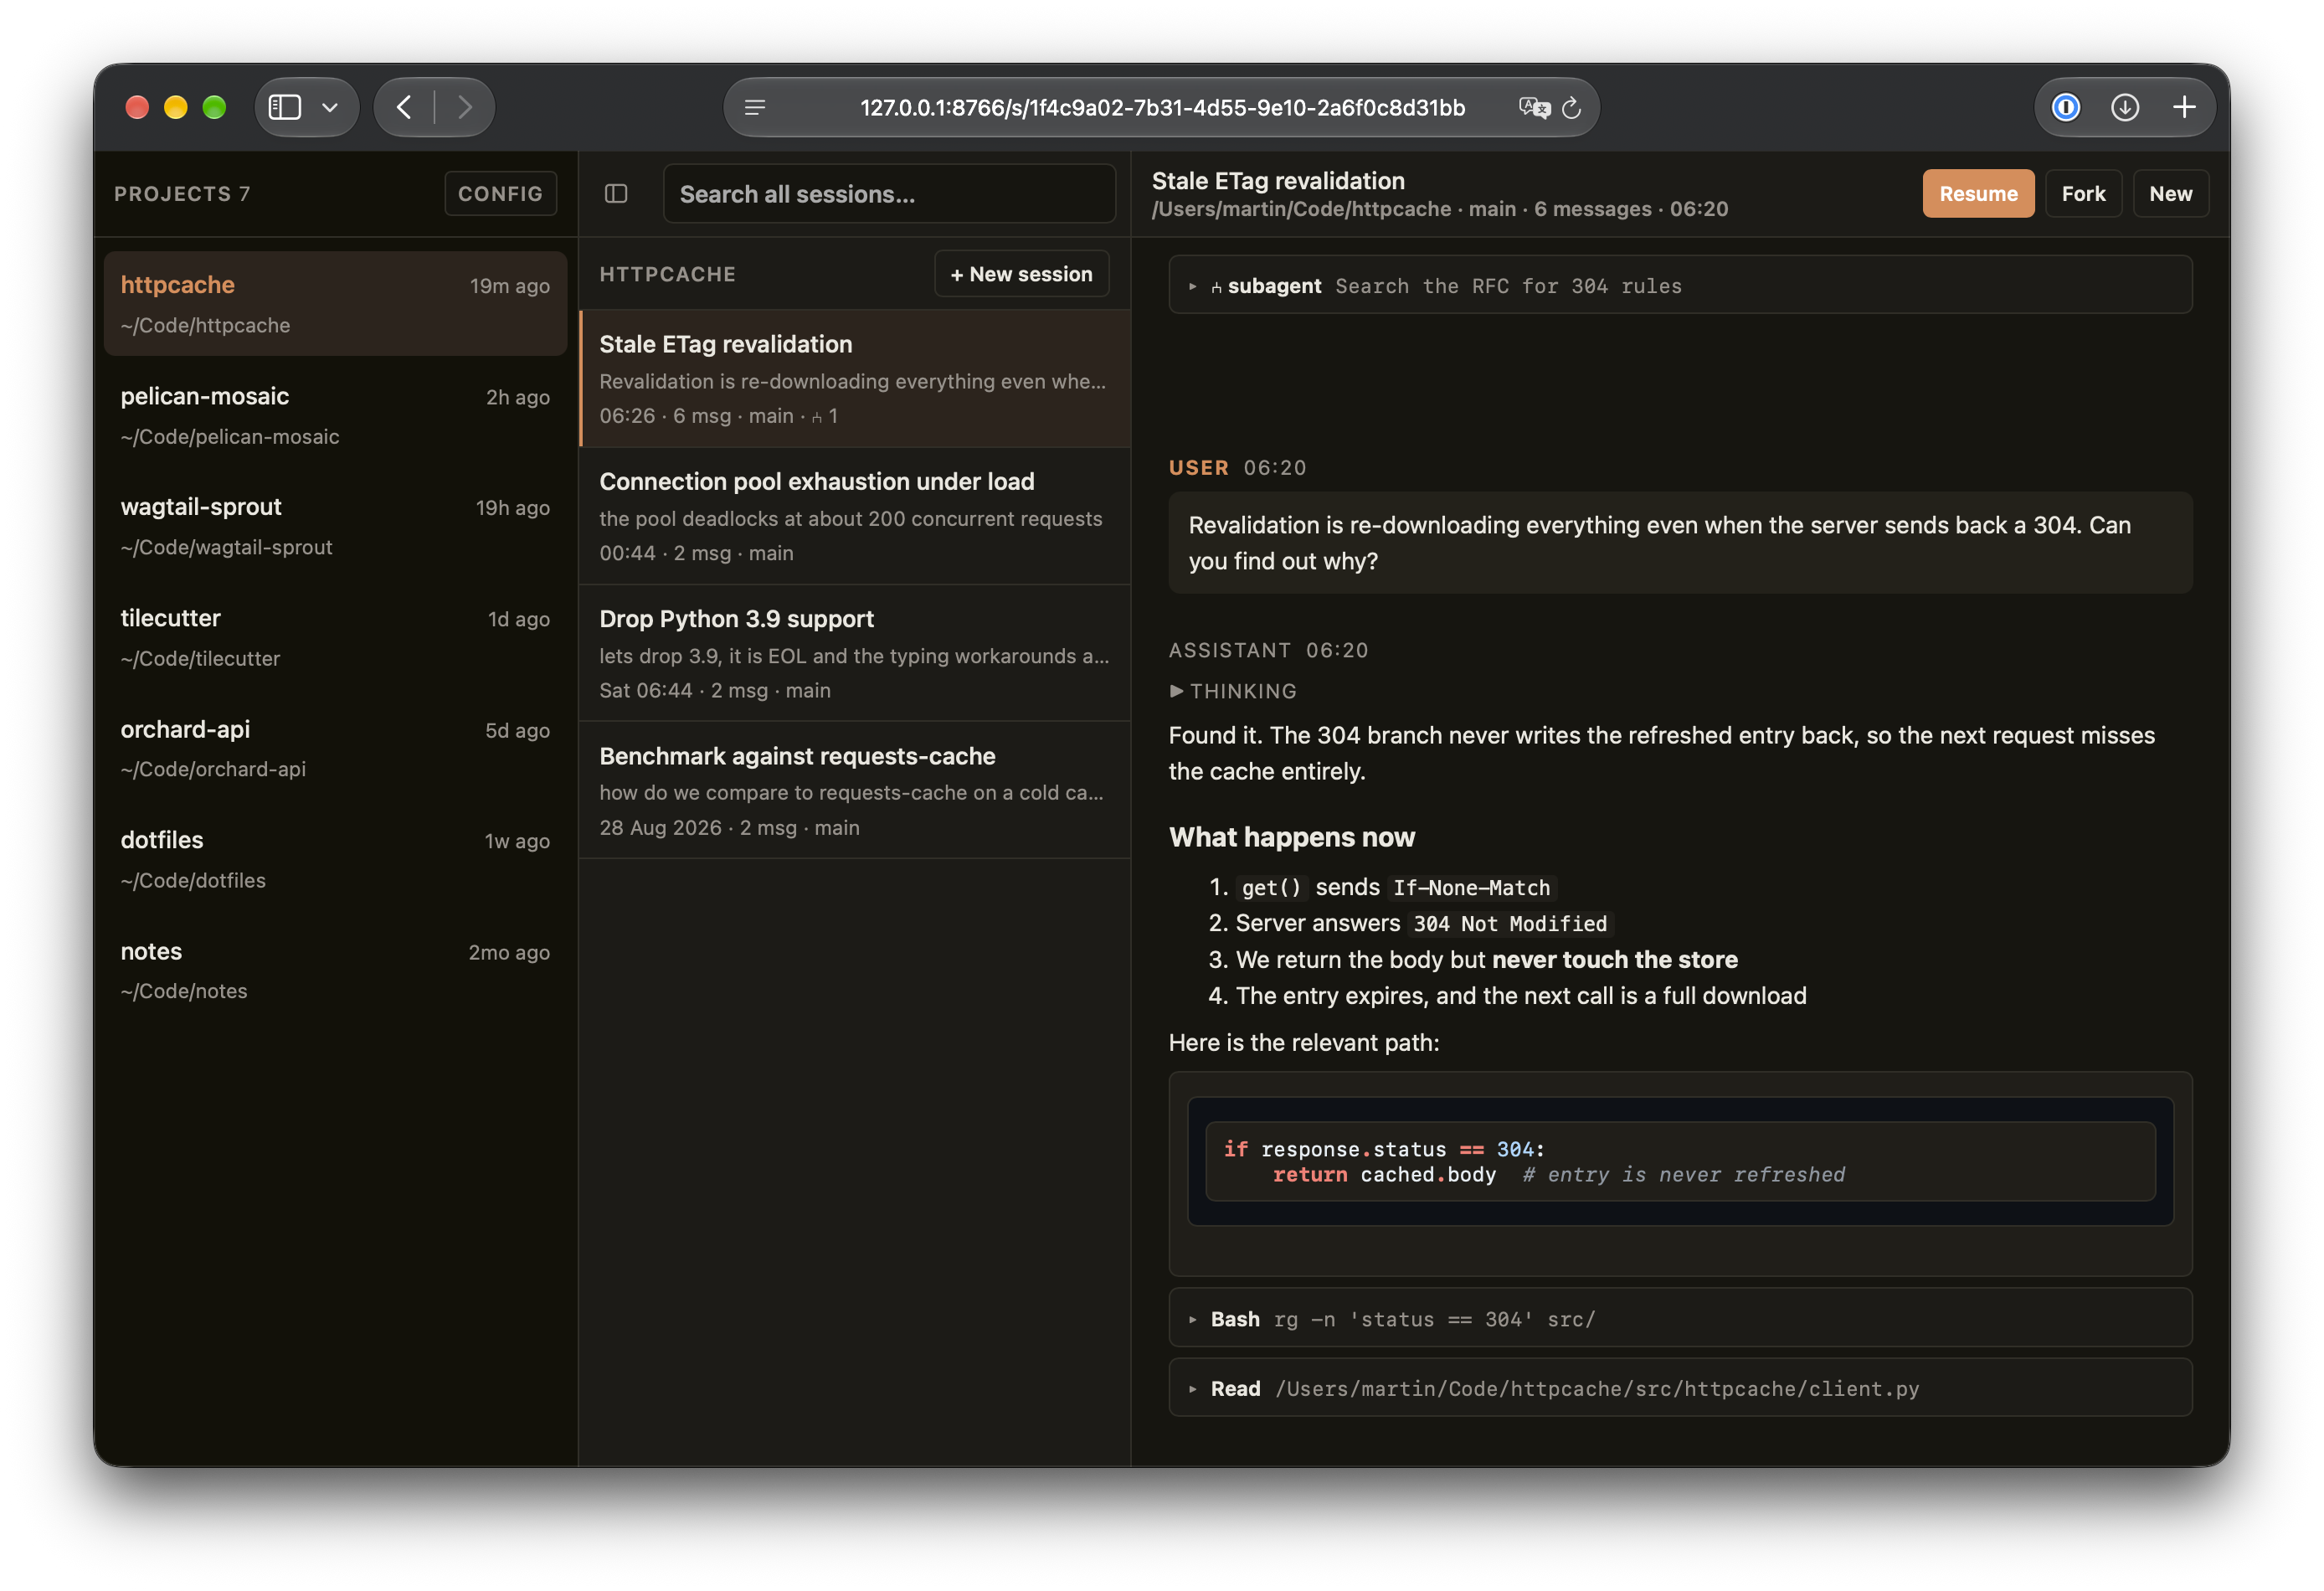Toggle the session list panel icon
The width and height of the screenshot is (2324, 1591).
[616, 194]
